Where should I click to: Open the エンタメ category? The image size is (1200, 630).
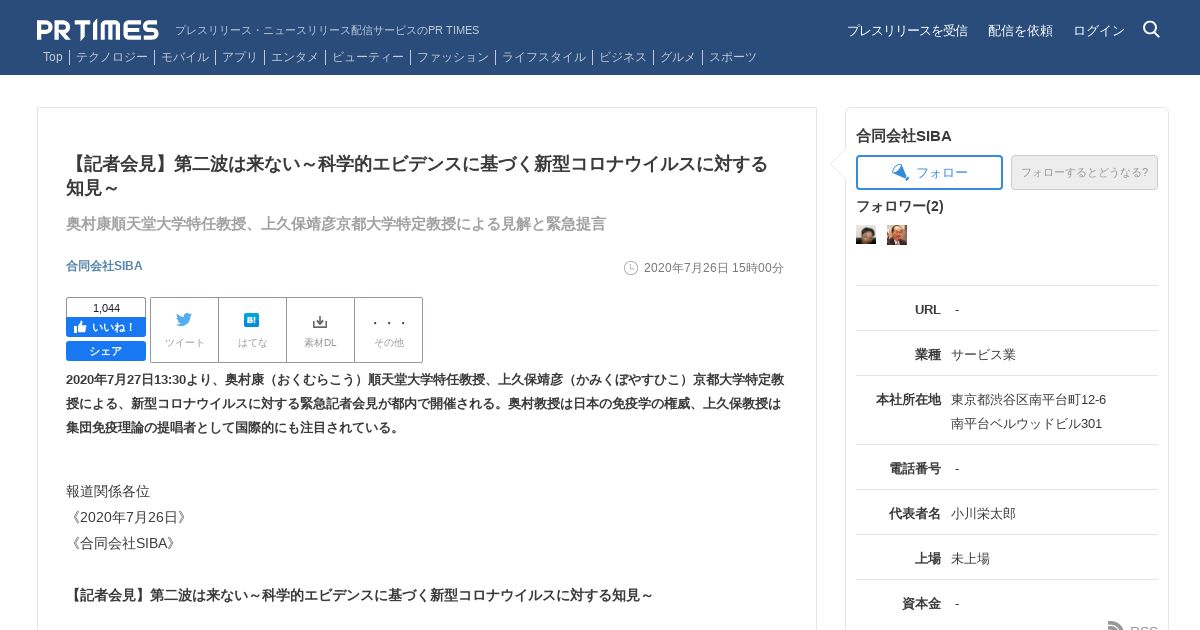point(295,57)
